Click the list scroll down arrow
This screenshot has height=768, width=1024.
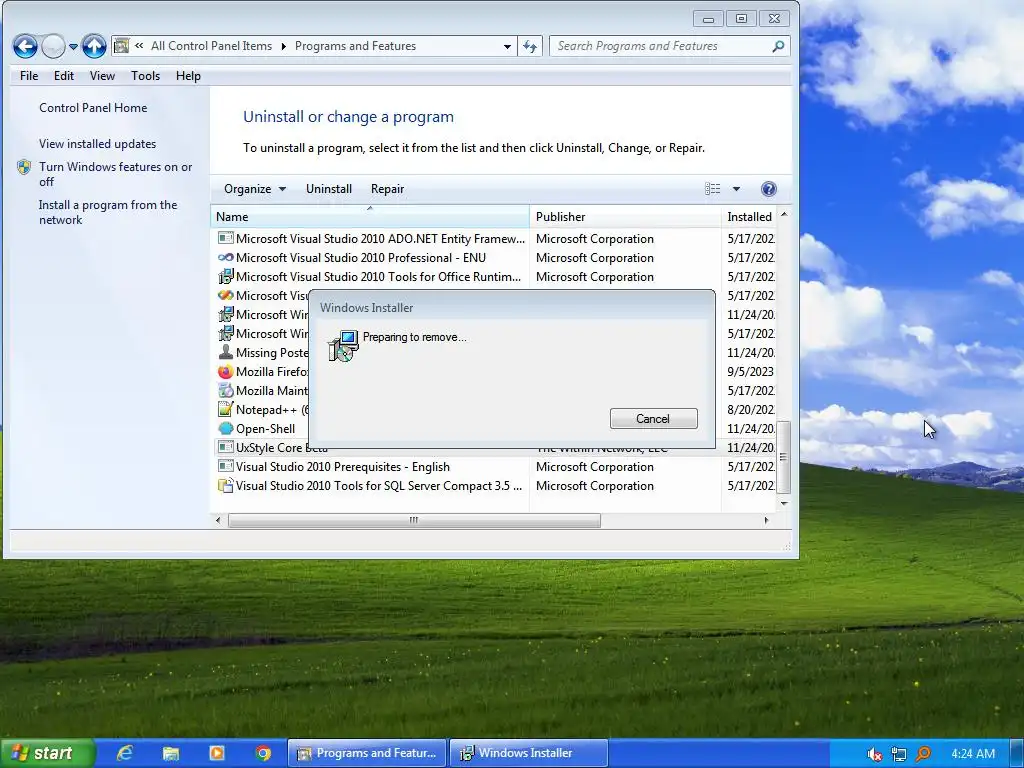pyautogui.click(x=784, y=504)
